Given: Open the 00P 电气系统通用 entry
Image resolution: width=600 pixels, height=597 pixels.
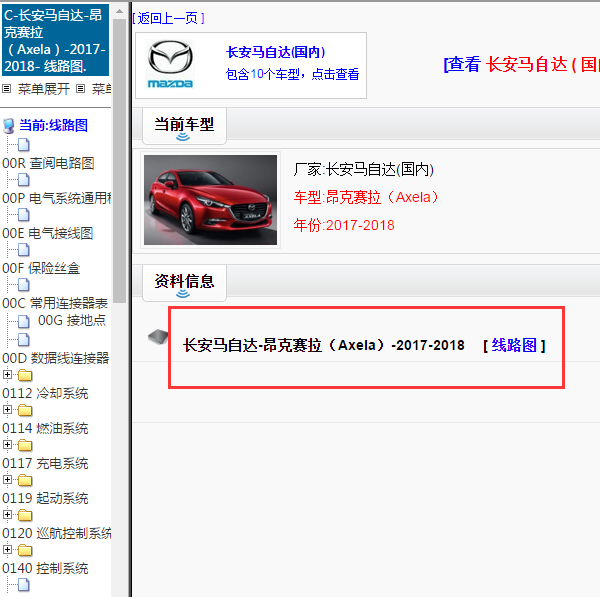Looking at the screenshot, I should pos(57,198).
